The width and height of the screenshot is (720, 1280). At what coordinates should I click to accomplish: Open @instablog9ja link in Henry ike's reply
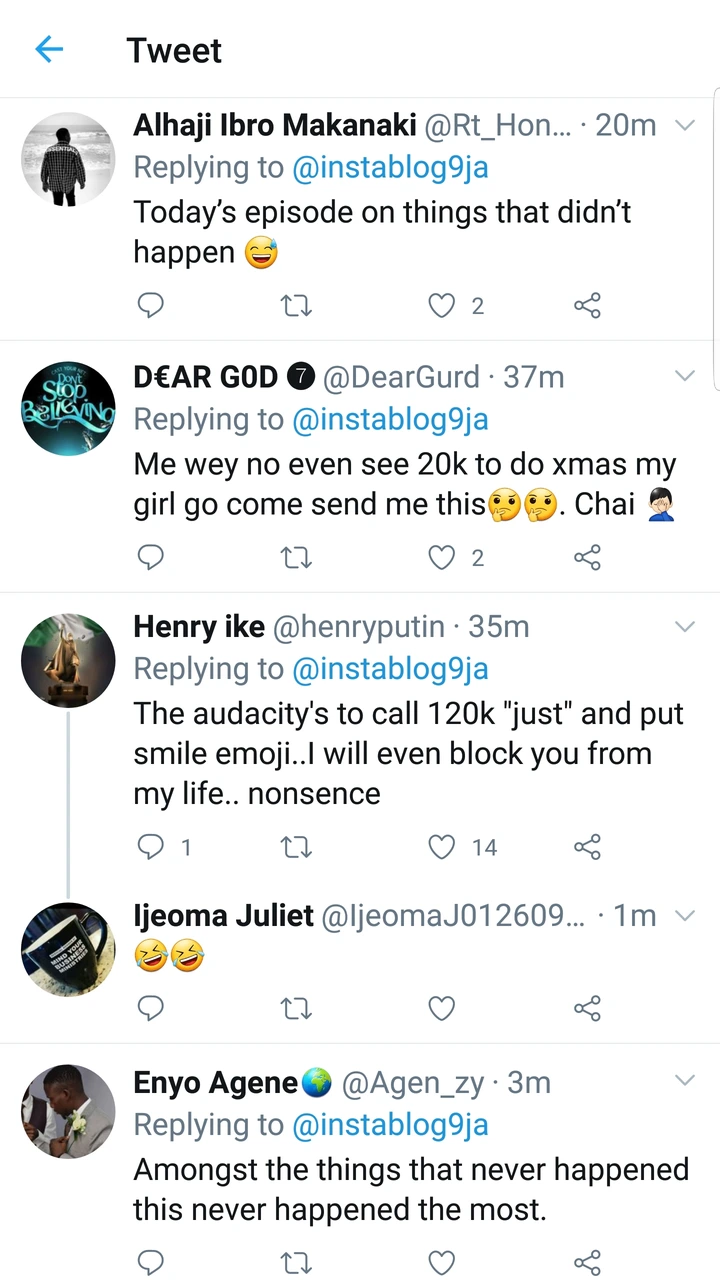click(390, 669)
